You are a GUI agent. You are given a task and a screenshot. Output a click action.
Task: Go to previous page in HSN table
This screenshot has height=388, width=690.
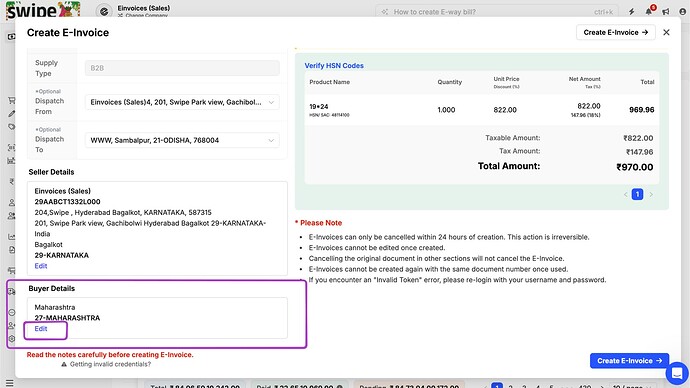pyautogui.click(x=625, y=194)
